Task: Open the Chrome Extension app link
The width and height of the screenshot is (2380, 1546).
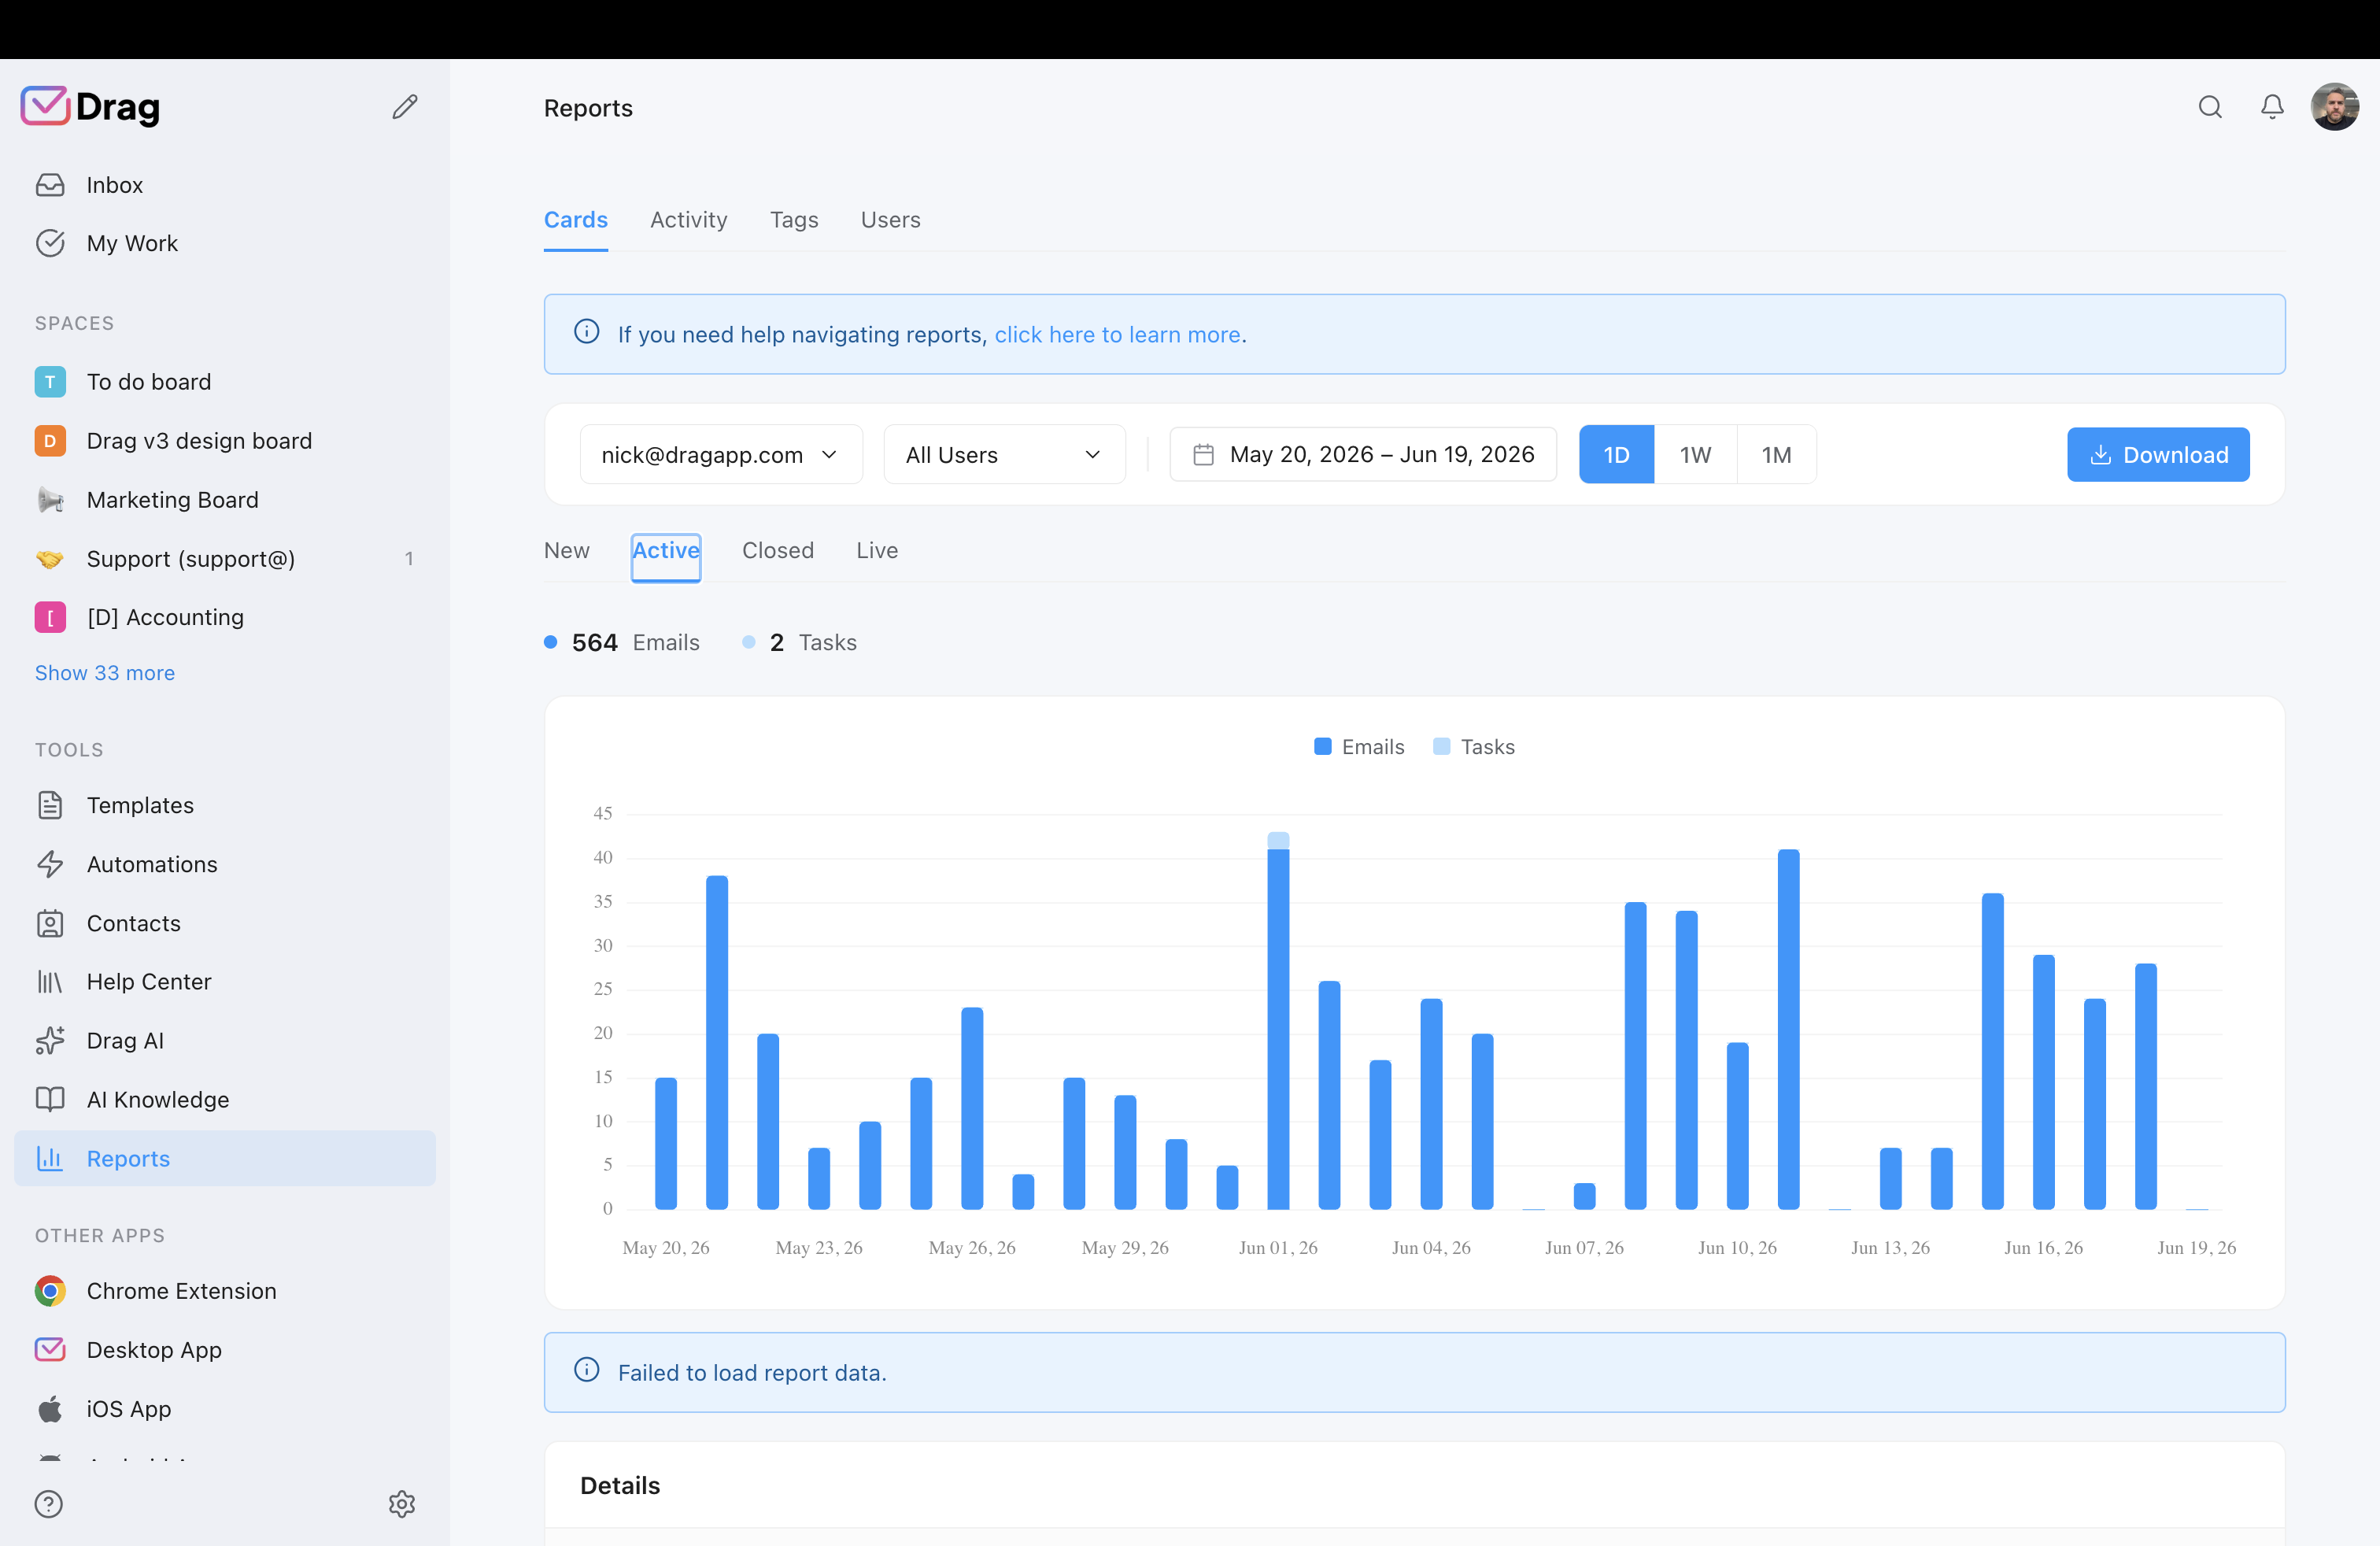Action: click(x=225, y=1291)
